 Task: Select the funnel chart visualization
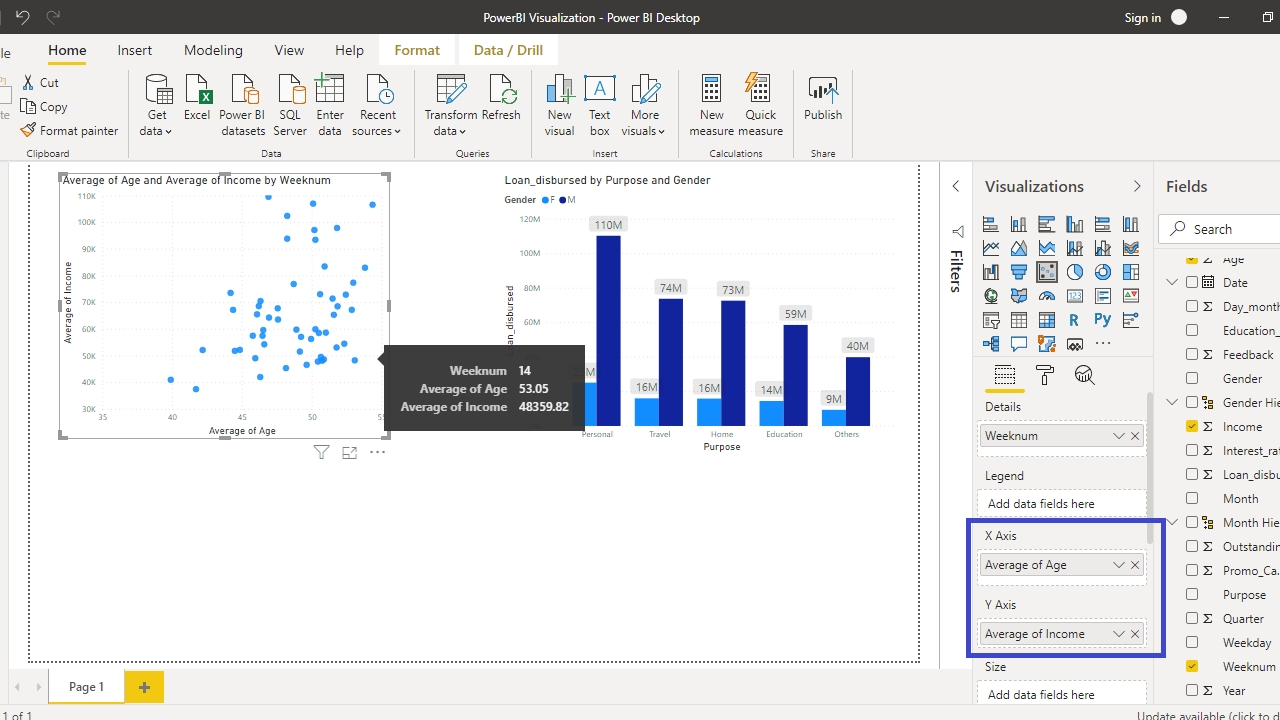click(x=1019, y=272)
